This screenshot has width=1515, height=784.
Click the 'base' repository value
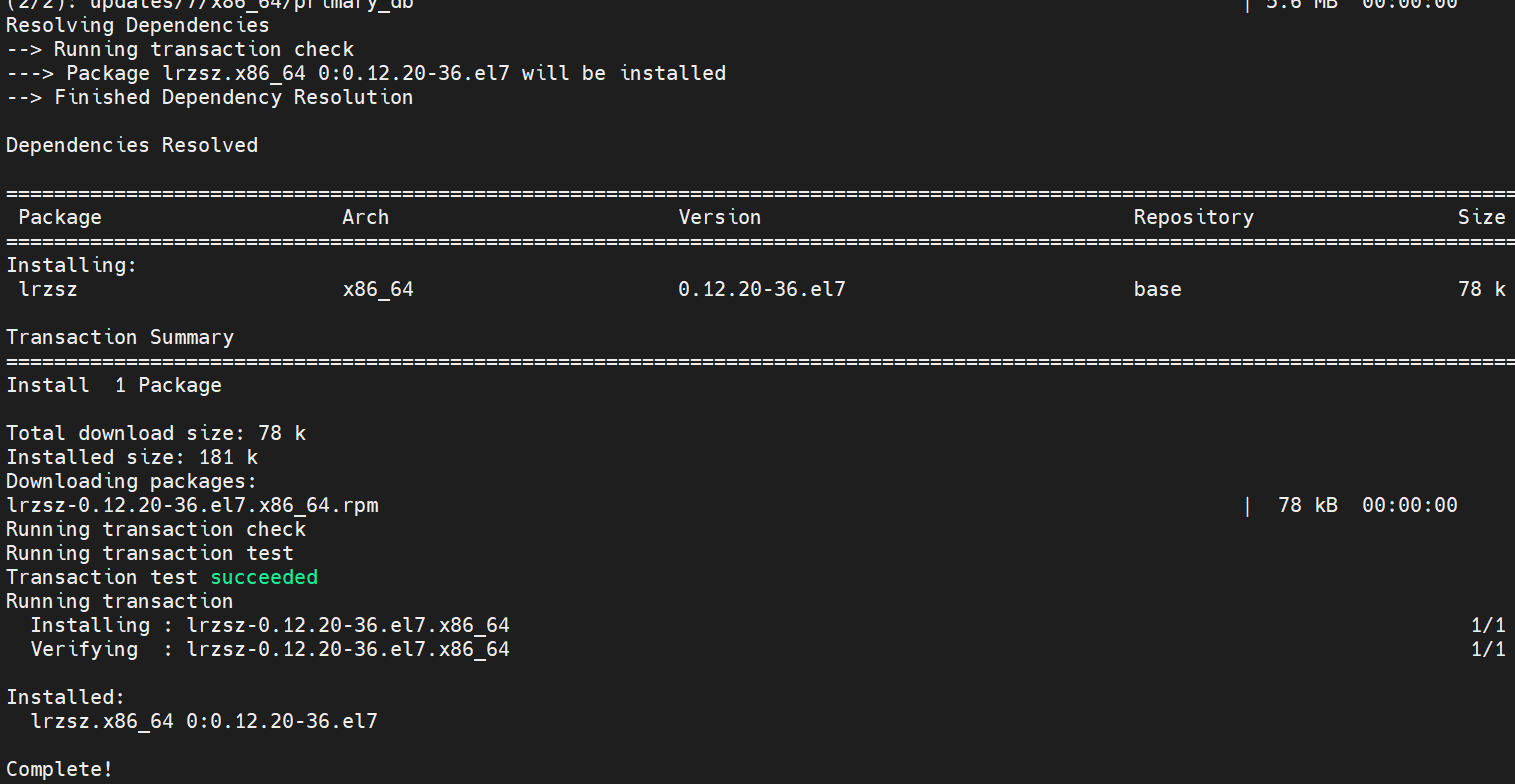click(x=1157, y=289)
